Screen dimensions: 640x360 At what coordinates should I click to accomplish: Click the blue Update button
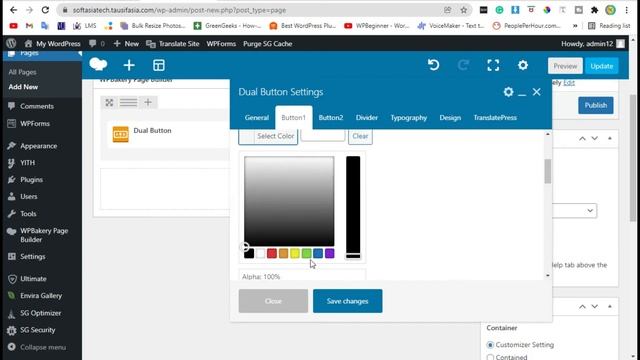tap(601, 66)
